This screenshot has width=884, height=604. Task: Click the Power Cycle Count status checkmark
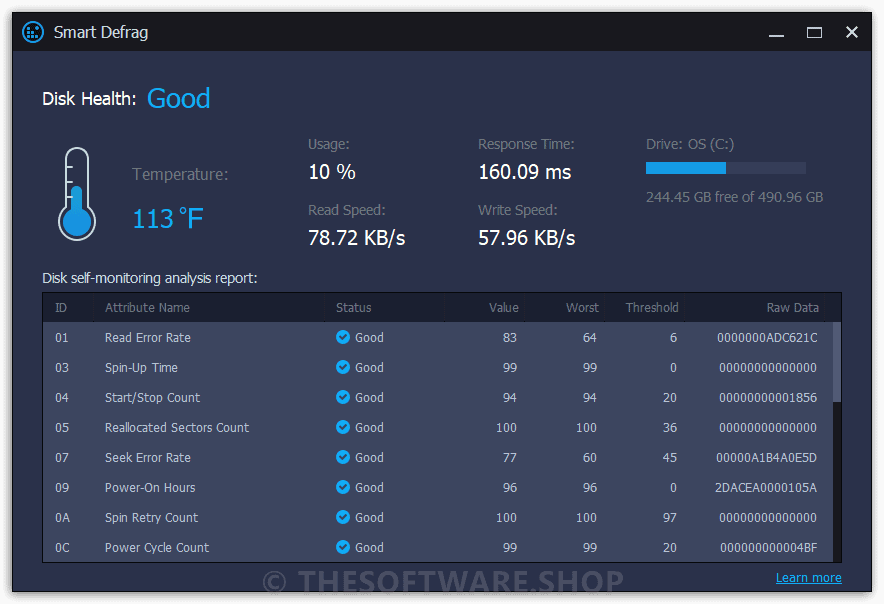click(x=343, y=546)
